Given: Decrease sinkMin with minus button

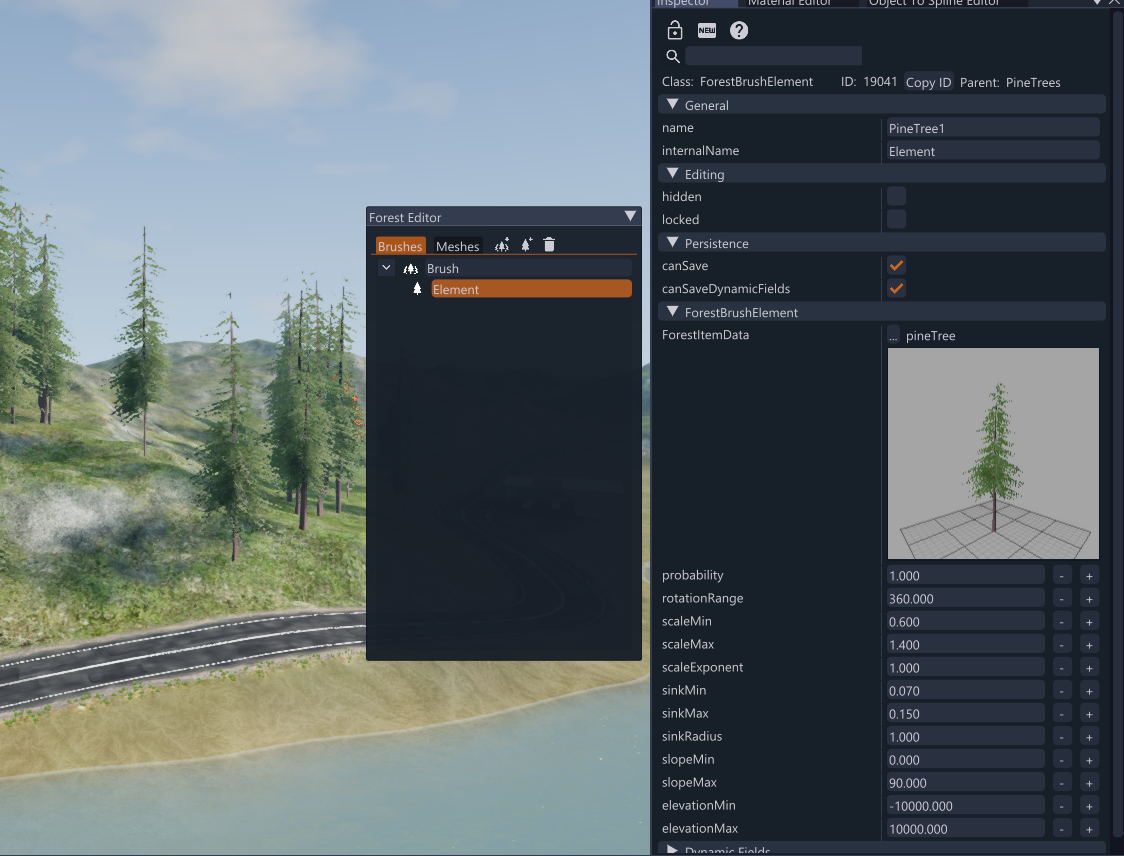Looking at the screenshot, I should click(1062, 690).
